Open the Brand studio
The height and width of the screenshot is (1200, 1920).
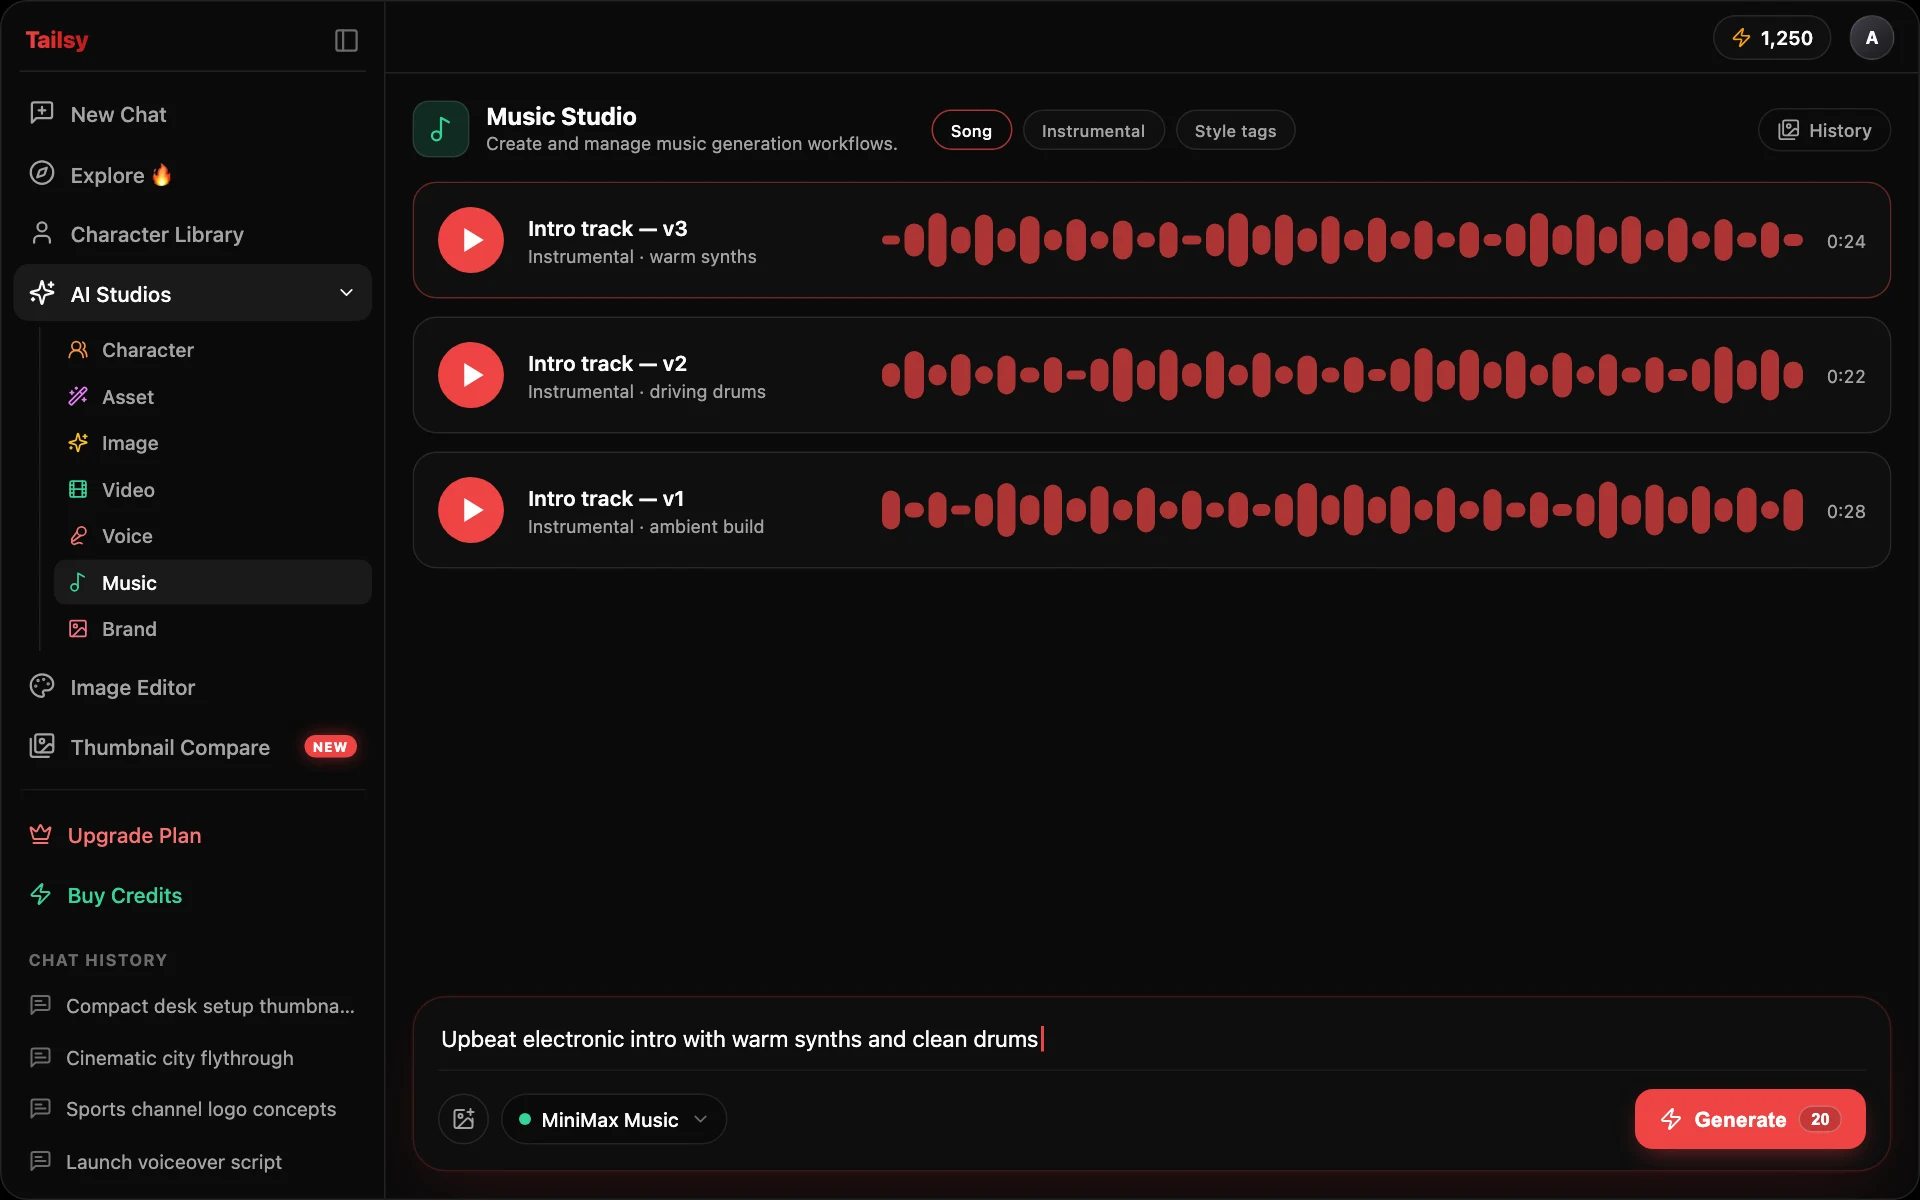click(213, 629)
